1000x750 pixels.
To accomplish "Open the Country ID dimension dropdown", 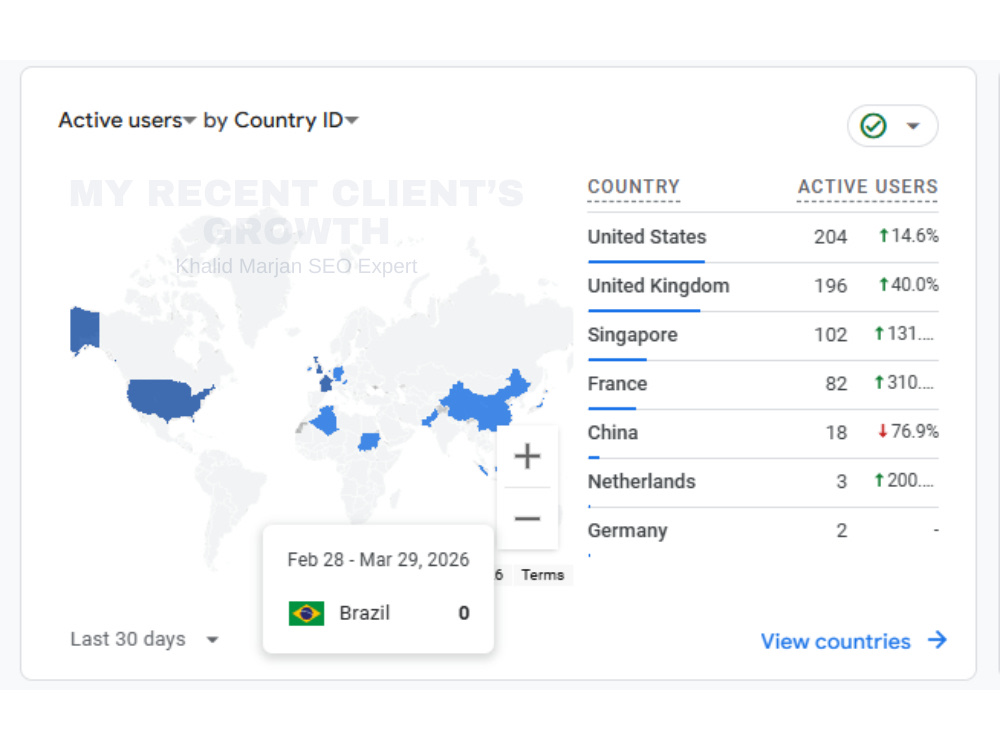I will 296,121.
